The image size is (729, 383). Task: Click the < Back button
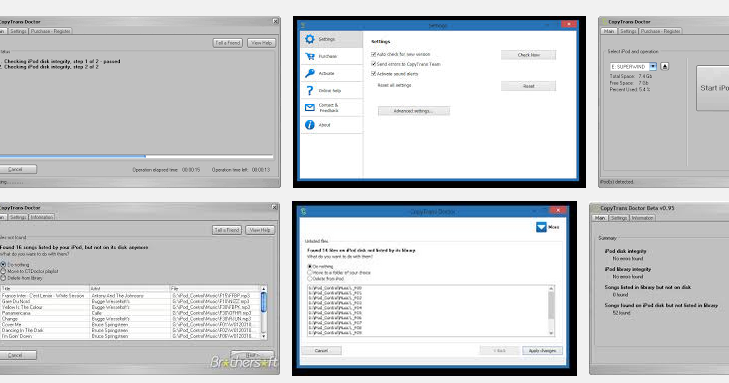tap(499, 350)
